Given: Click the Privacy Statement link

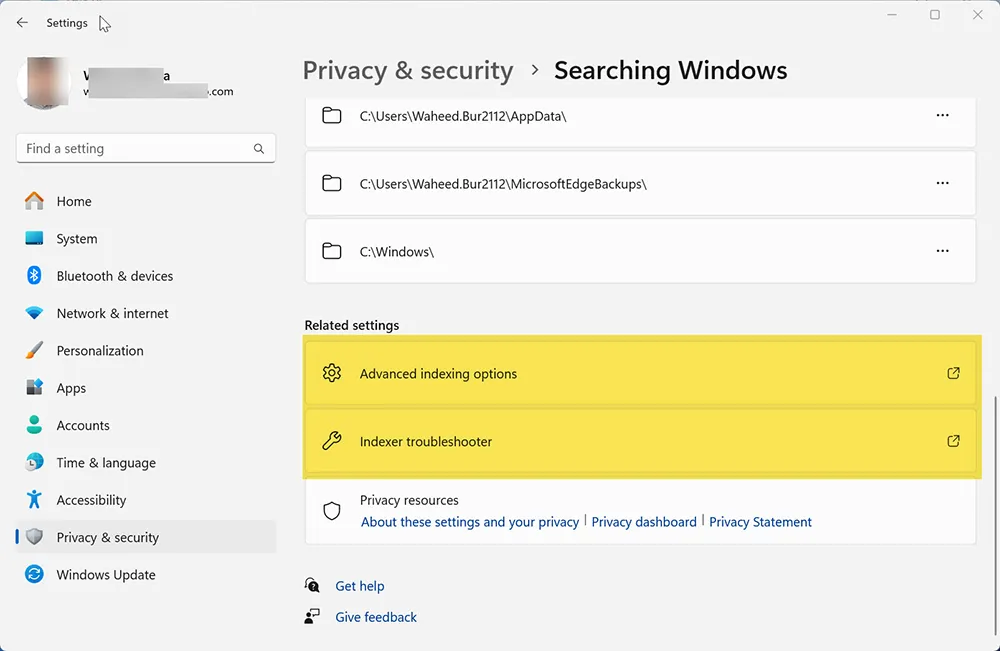Looking at the screenshot, I should [x=760, y=521].
